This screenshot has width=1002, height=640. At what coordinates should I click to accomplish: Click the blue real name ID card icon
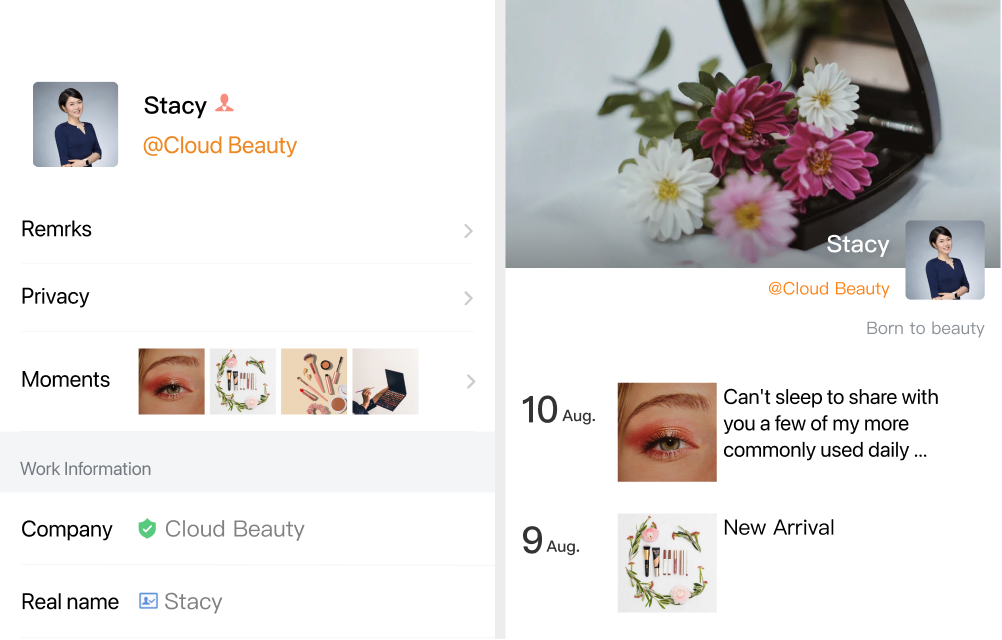coord(148,601)
